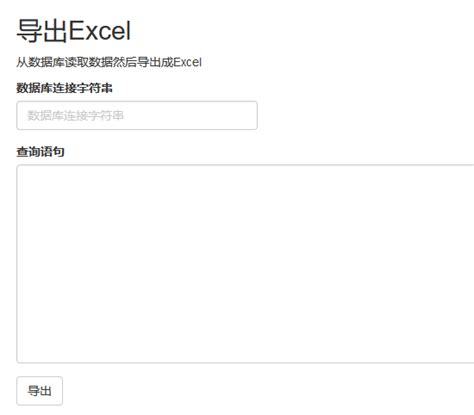The image size is (474, 415).
Task: Set focus to the SQL query statement box
Action: [x=245, y=264]
